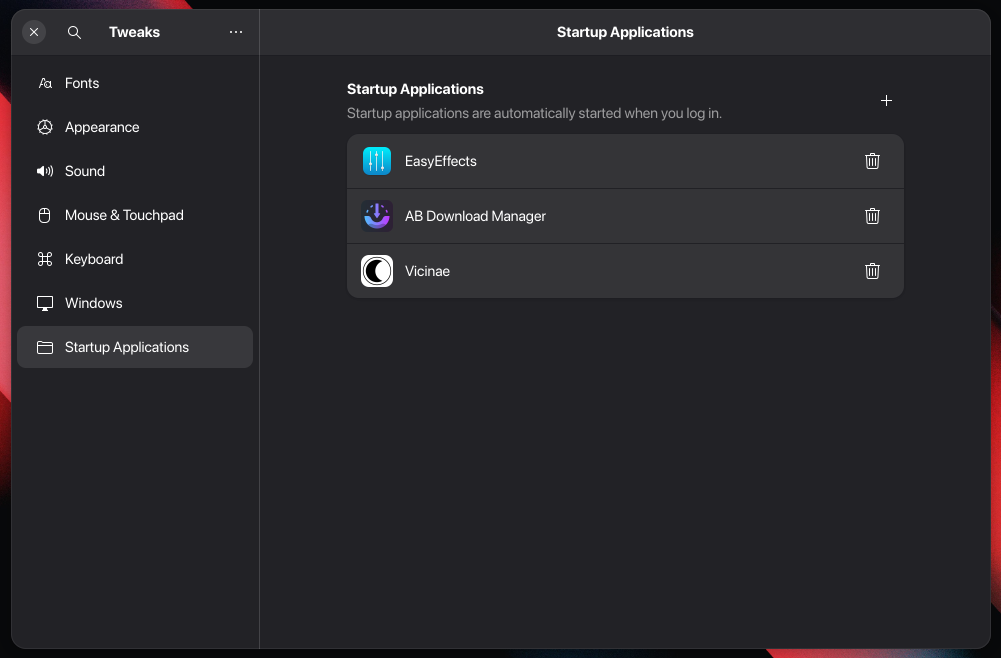Click the EasyEffects app icon
This screenshot has width=1001, height=658.
click(x=377, y=160)
